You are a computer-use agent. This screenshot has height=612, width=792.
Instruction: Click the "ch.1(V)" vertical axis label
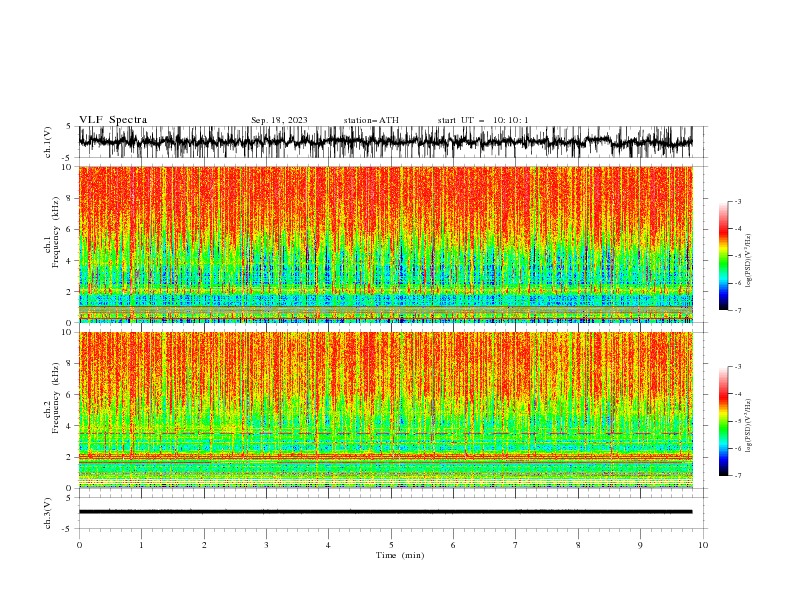48,142
